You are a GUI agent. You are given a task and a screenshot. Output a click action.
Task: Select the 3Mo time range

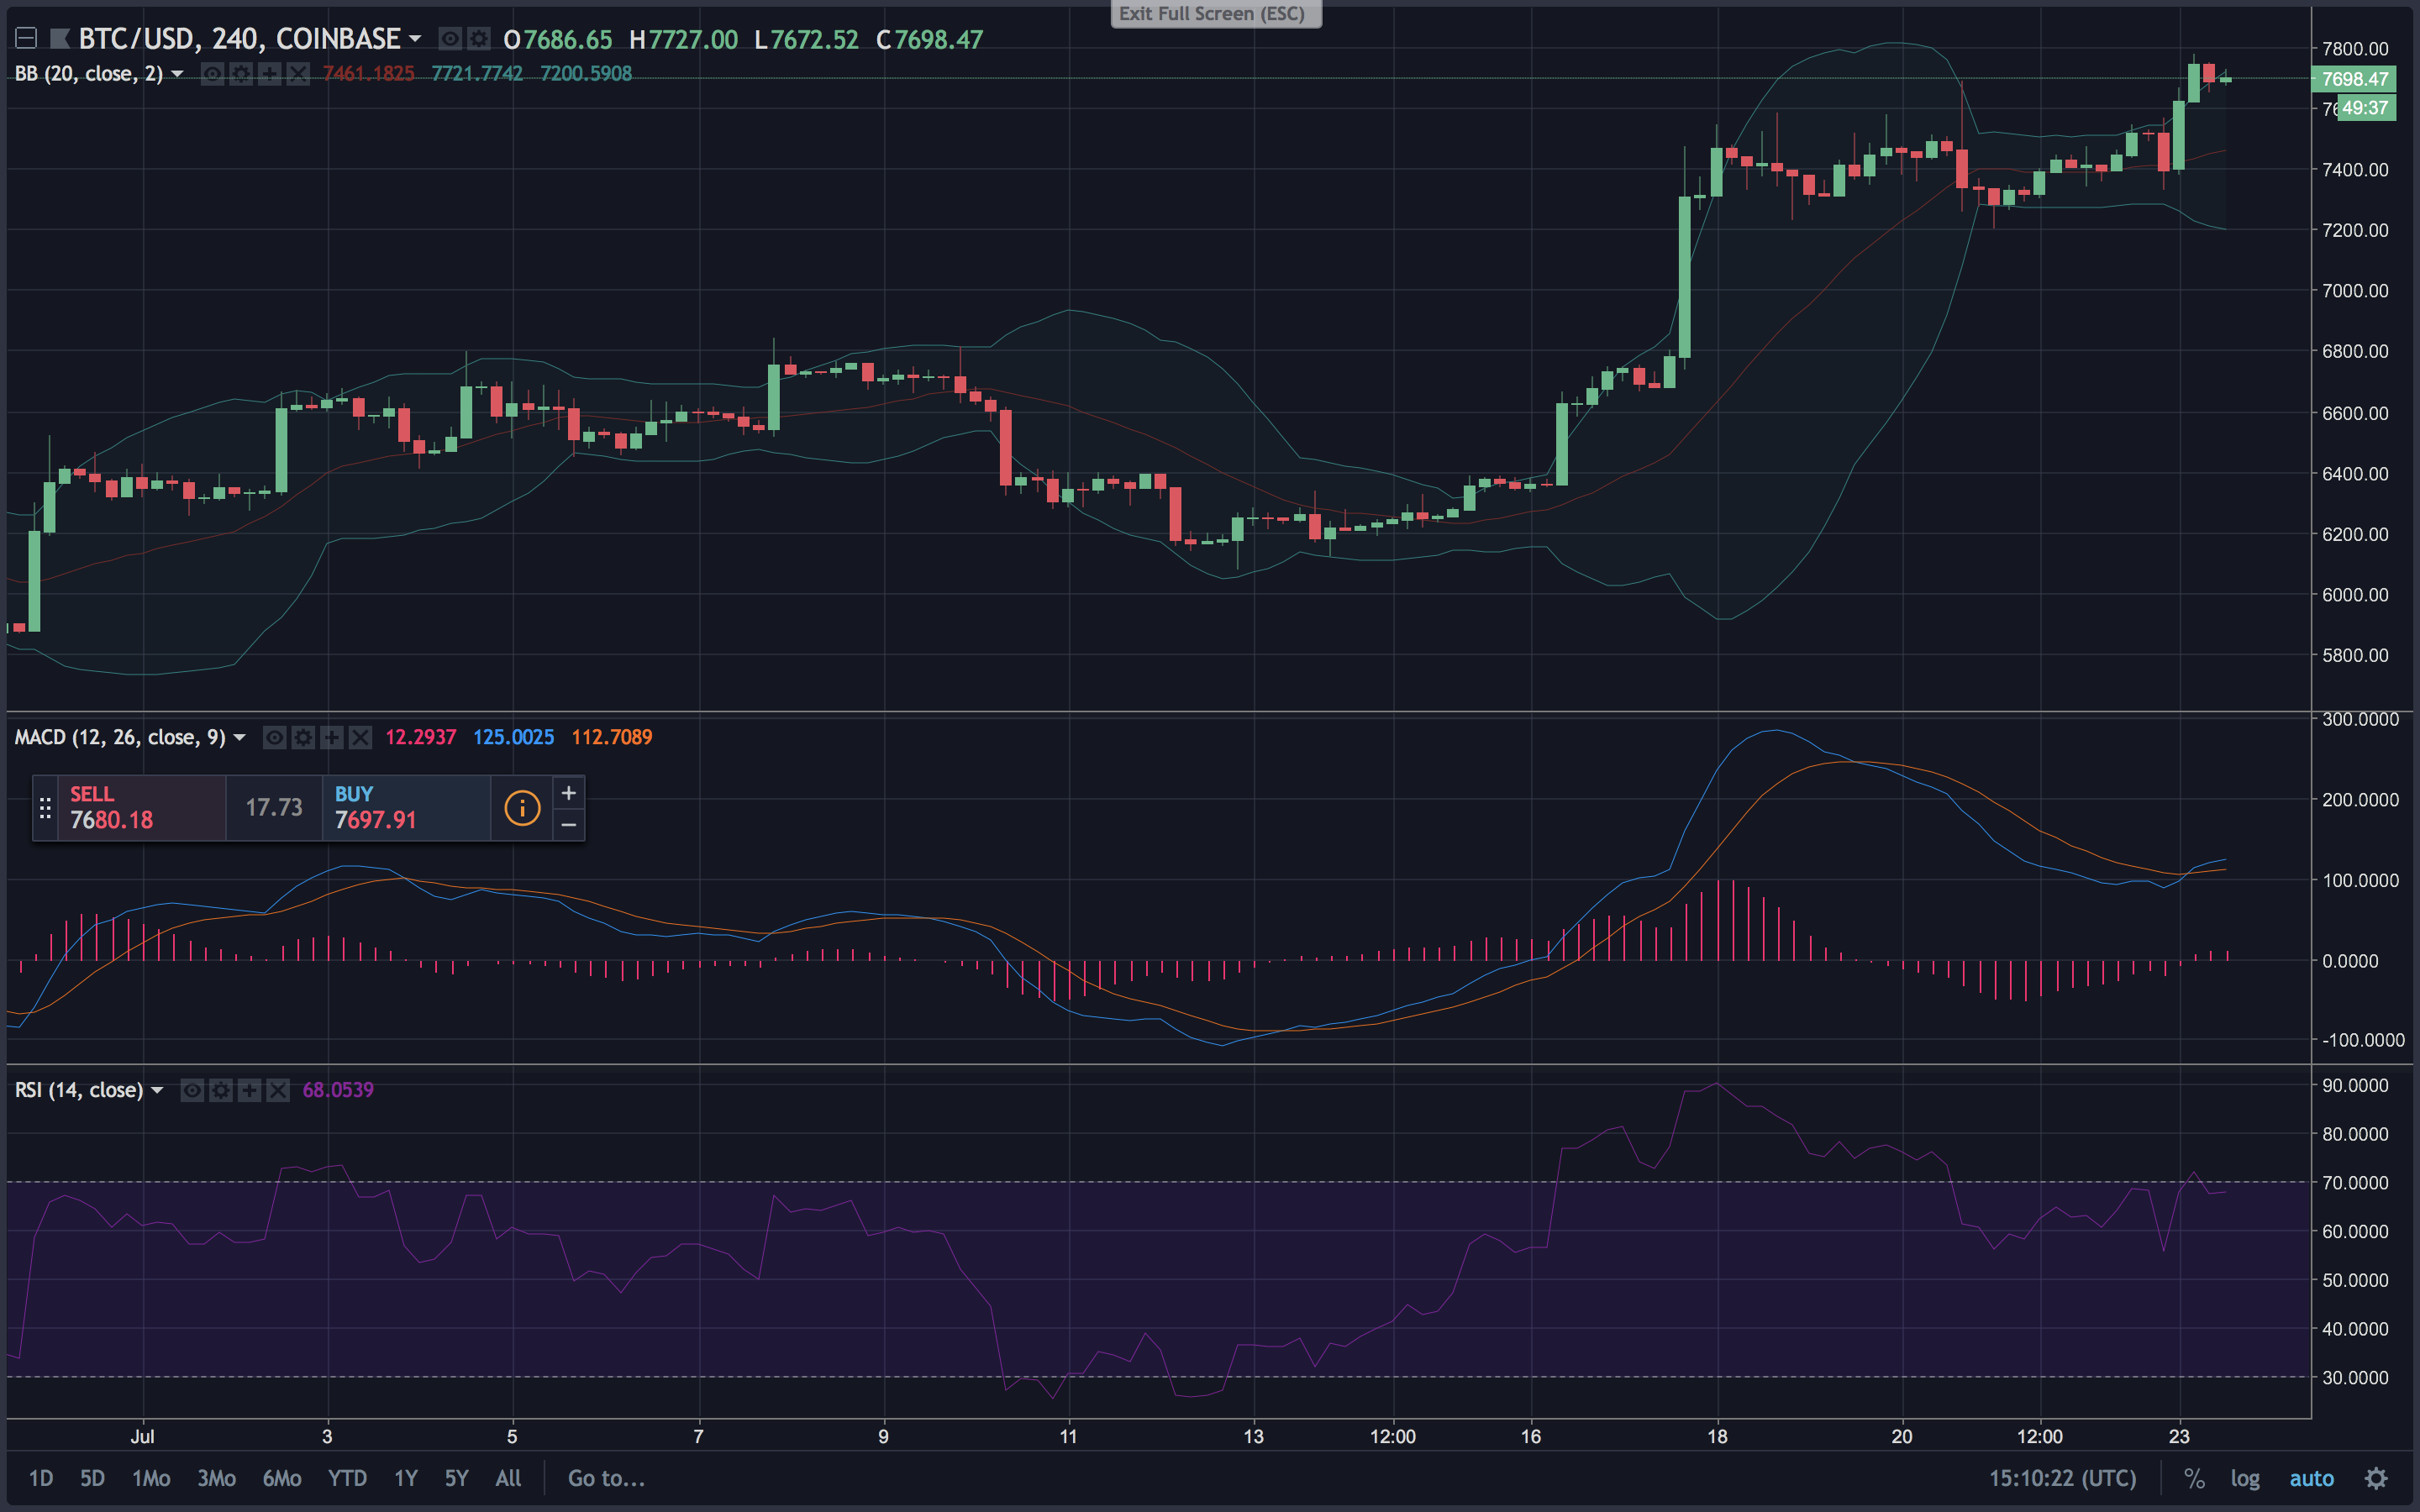(x=216, y=1478)
